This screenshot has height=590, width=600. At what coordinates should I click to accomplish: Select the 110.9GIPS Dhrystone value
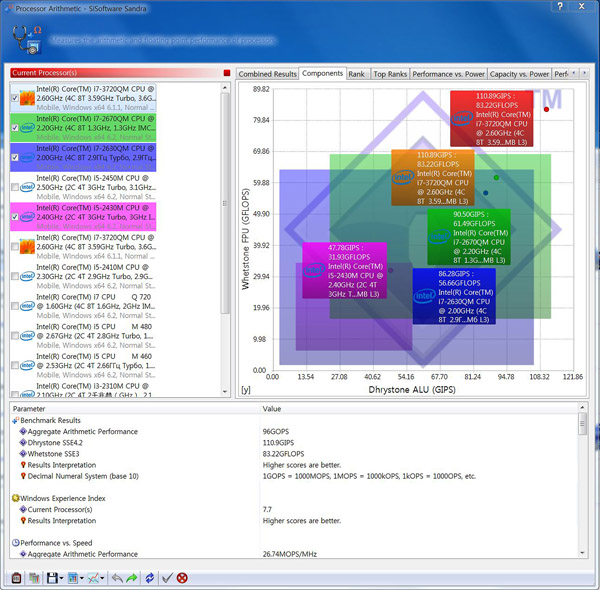click(278, 443)
